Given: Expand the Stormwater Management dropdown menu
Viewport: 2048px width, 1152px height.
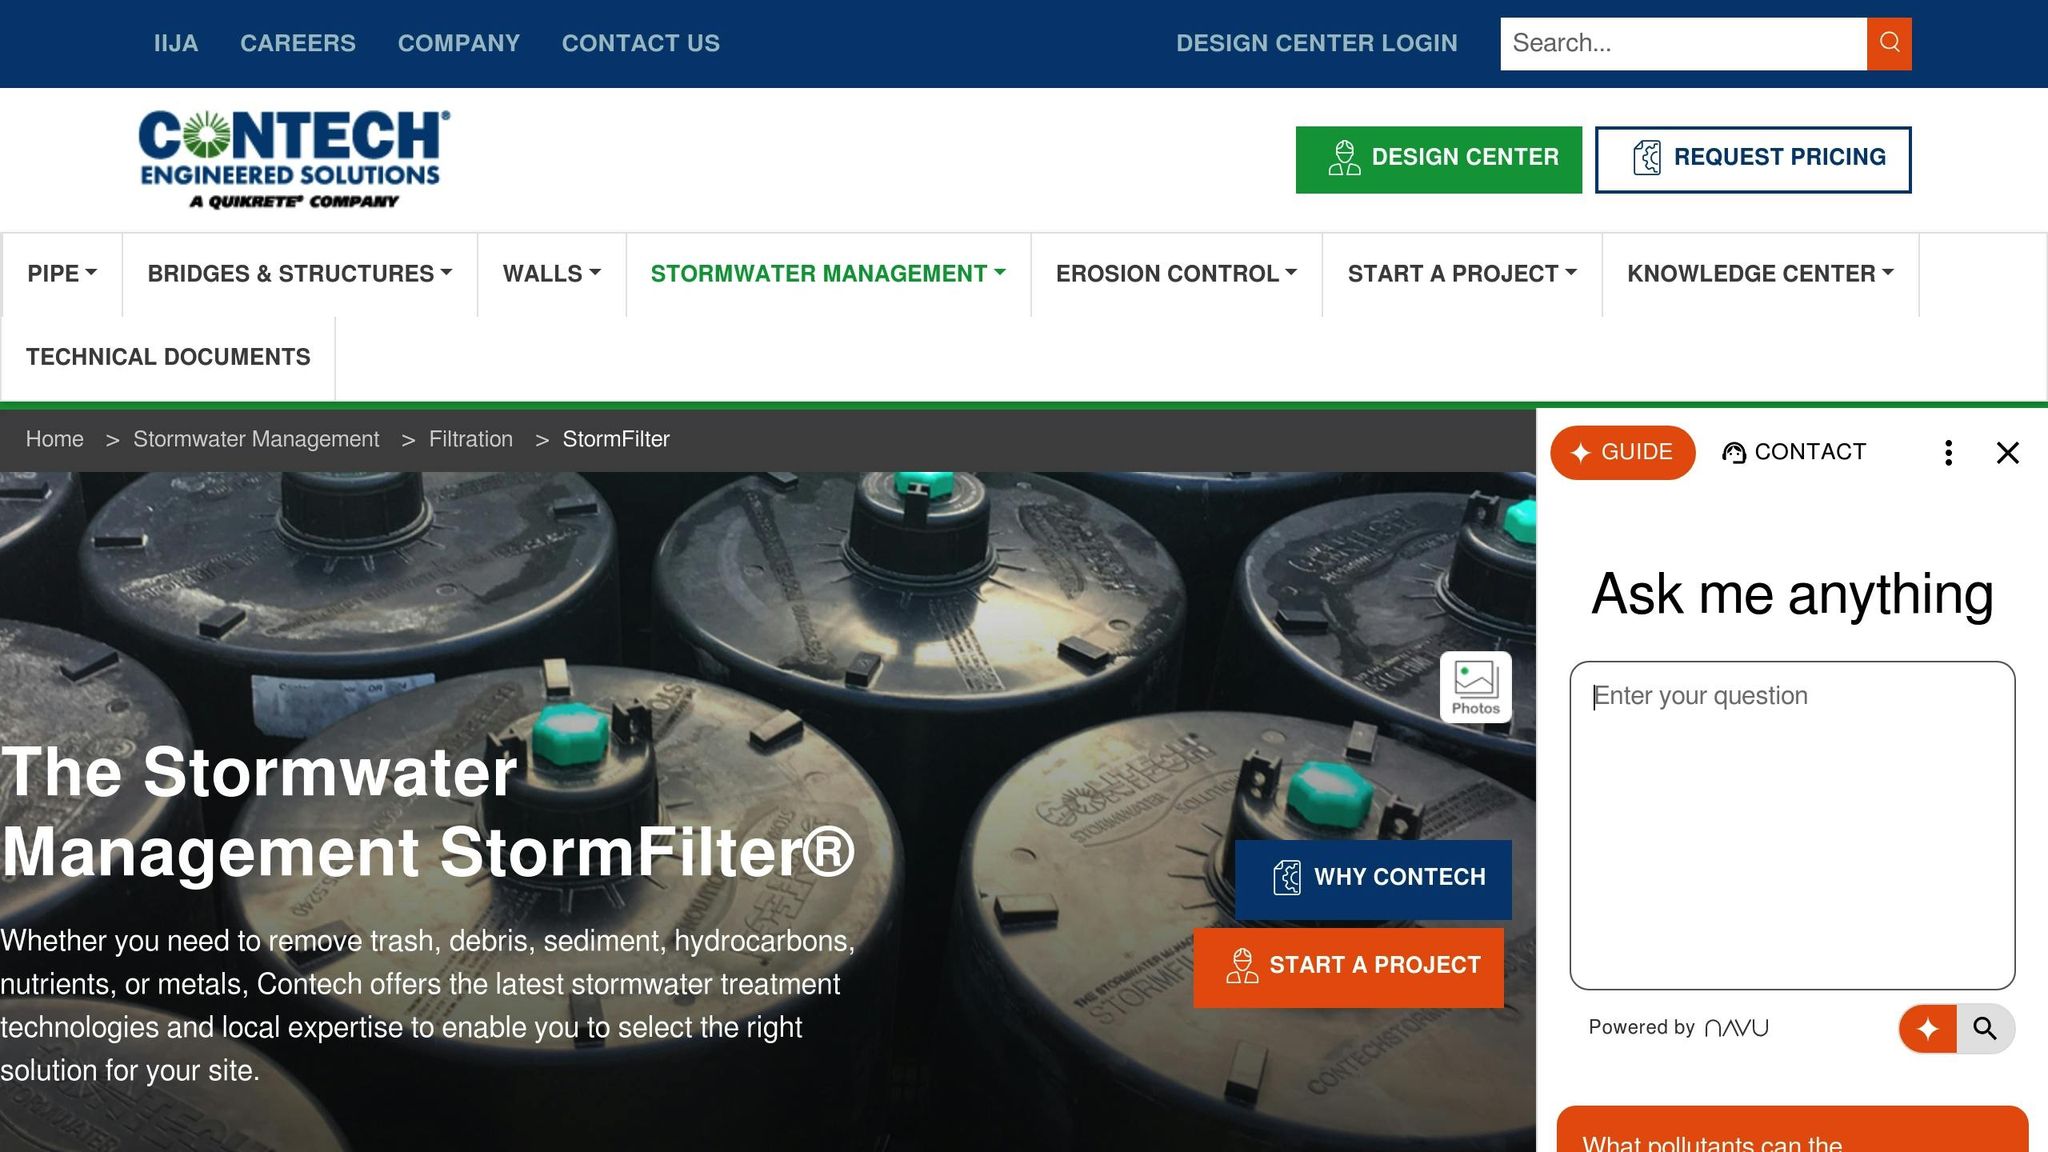Looking at the screenshot, I should tap(828, 274).
